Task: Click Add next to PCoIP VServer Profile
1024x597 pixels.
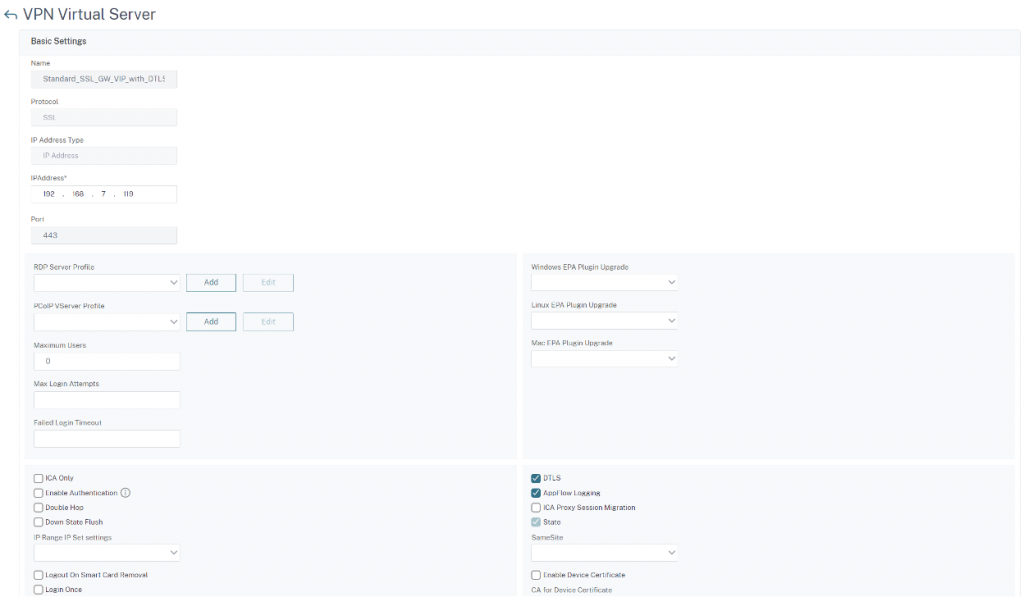Action: pos(210,321)
